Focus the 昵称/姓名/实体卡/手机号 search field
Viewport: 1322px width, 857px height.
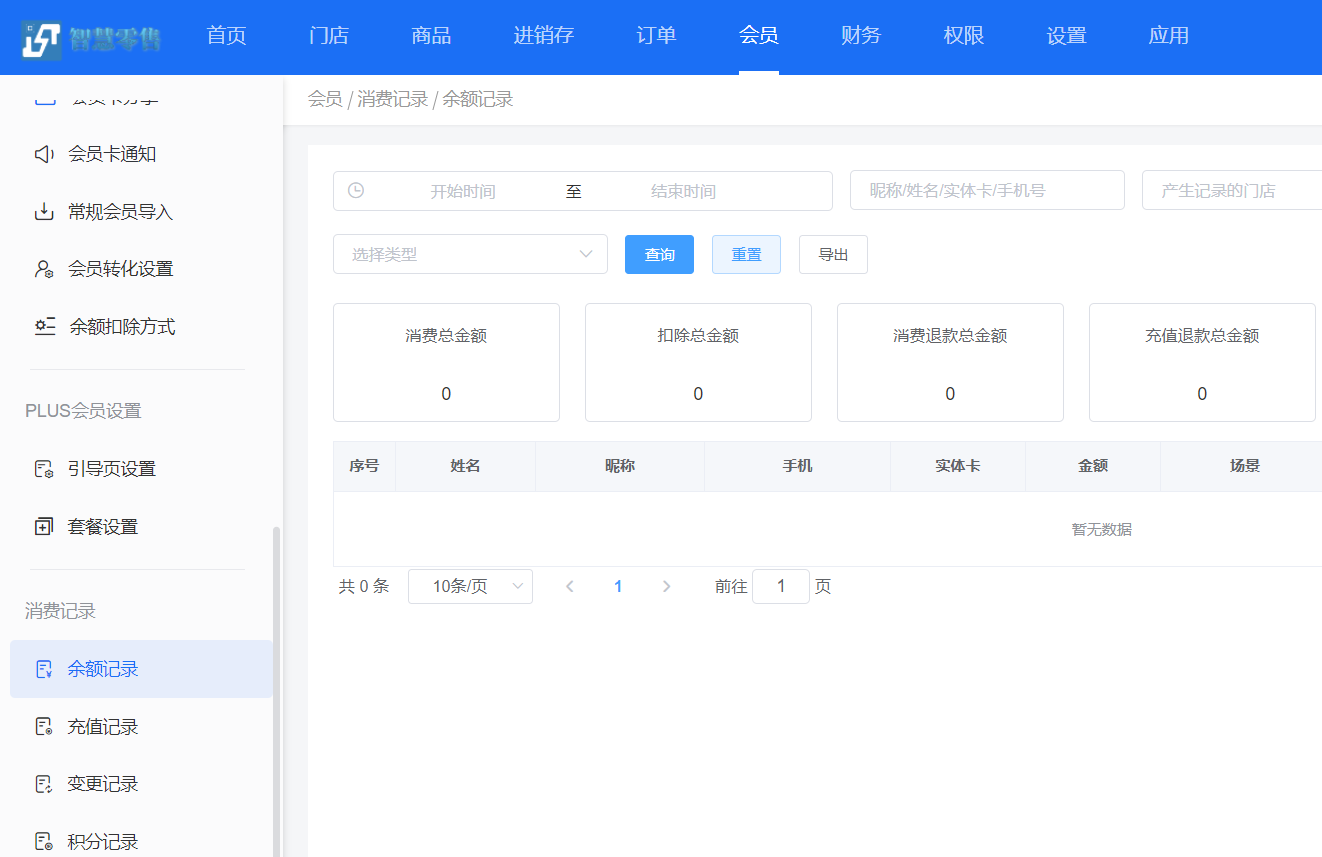click(x=987, y=190)
